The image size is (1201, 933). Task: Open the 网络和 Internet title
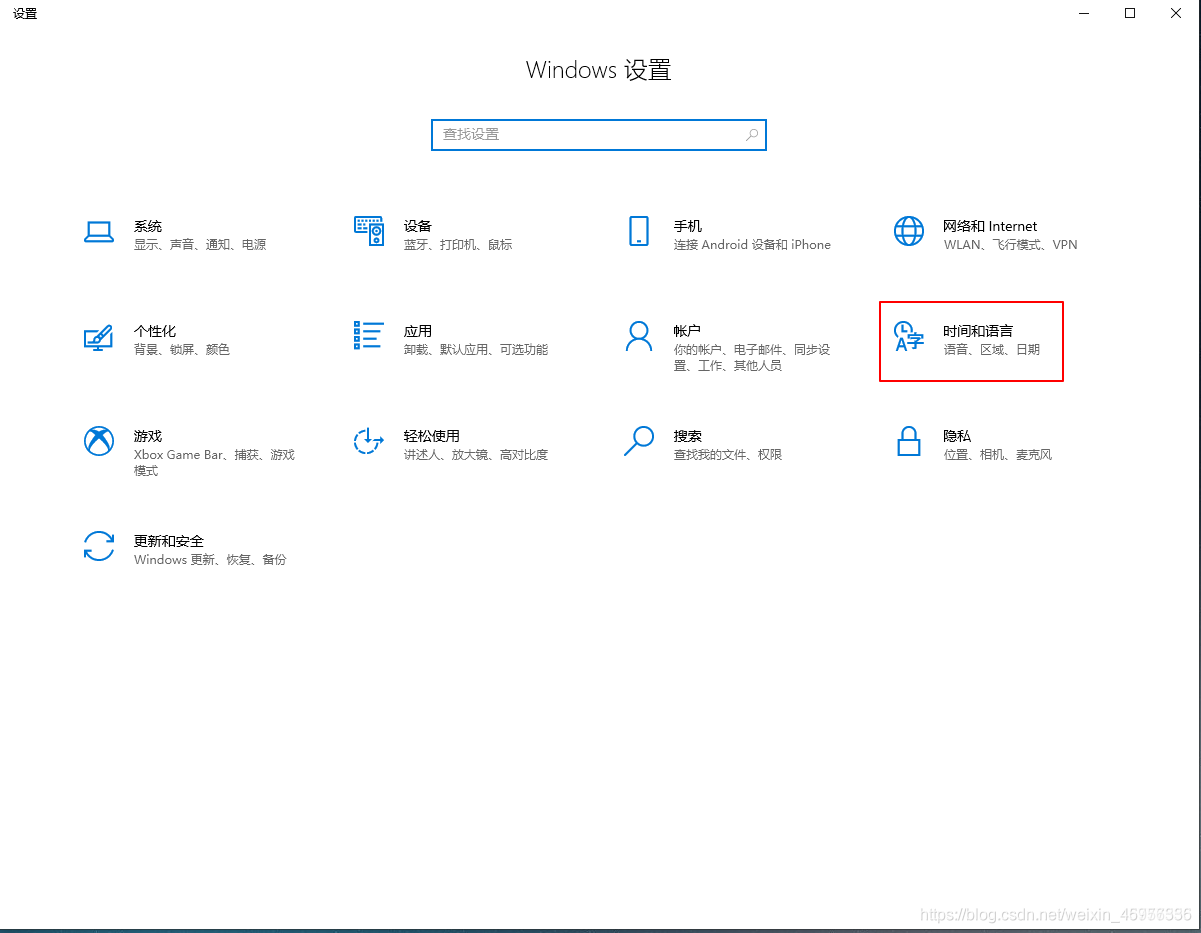point(990,226)
